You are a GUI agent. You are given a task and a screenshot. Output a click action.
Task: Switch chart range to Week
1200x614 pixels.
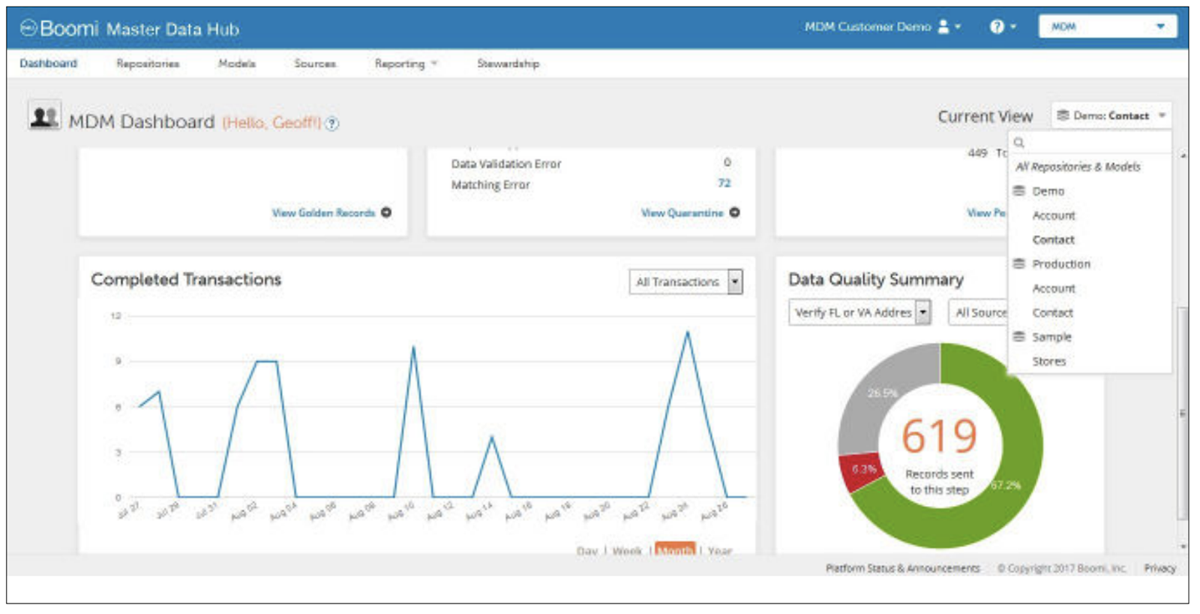[x=627, y=551]
